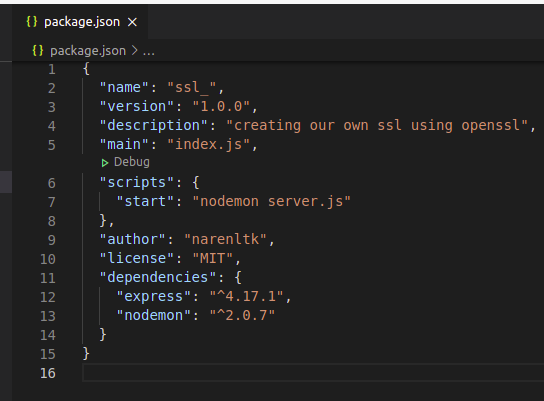
Task: Click the breadcrumb chevron separator
Action: pos(134,51)
